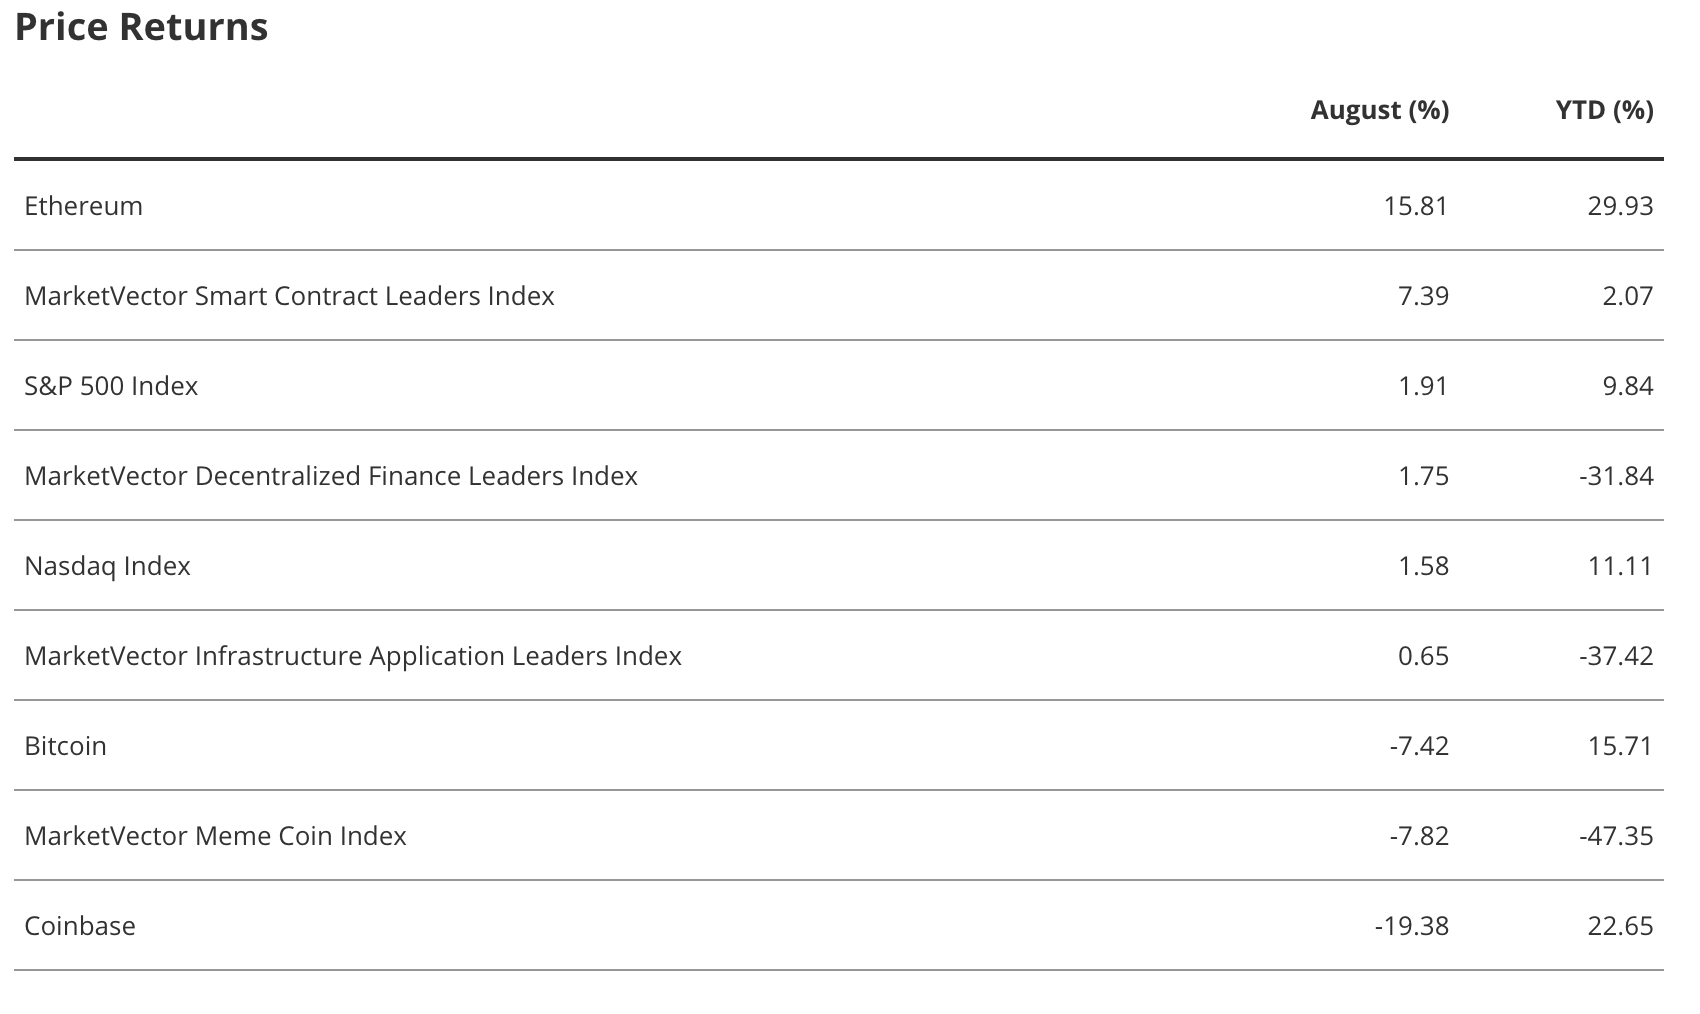Click Coinbase's August return -19.38
This screenshot has width=1700, height=1014.
pyautogui.click(x=1411, y=926)
